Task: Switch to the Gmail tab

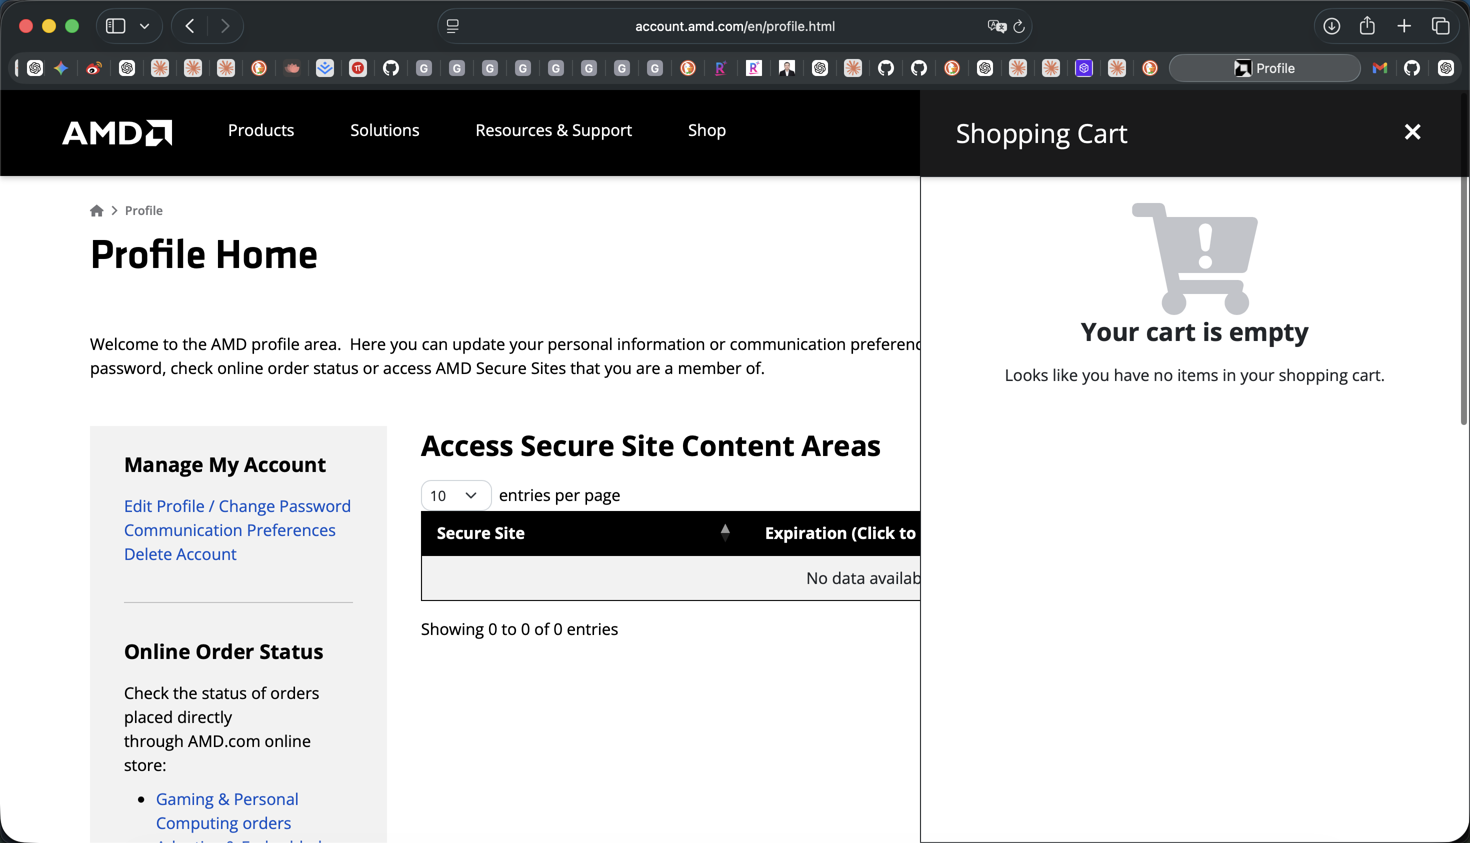Action: coord(1380,68)
